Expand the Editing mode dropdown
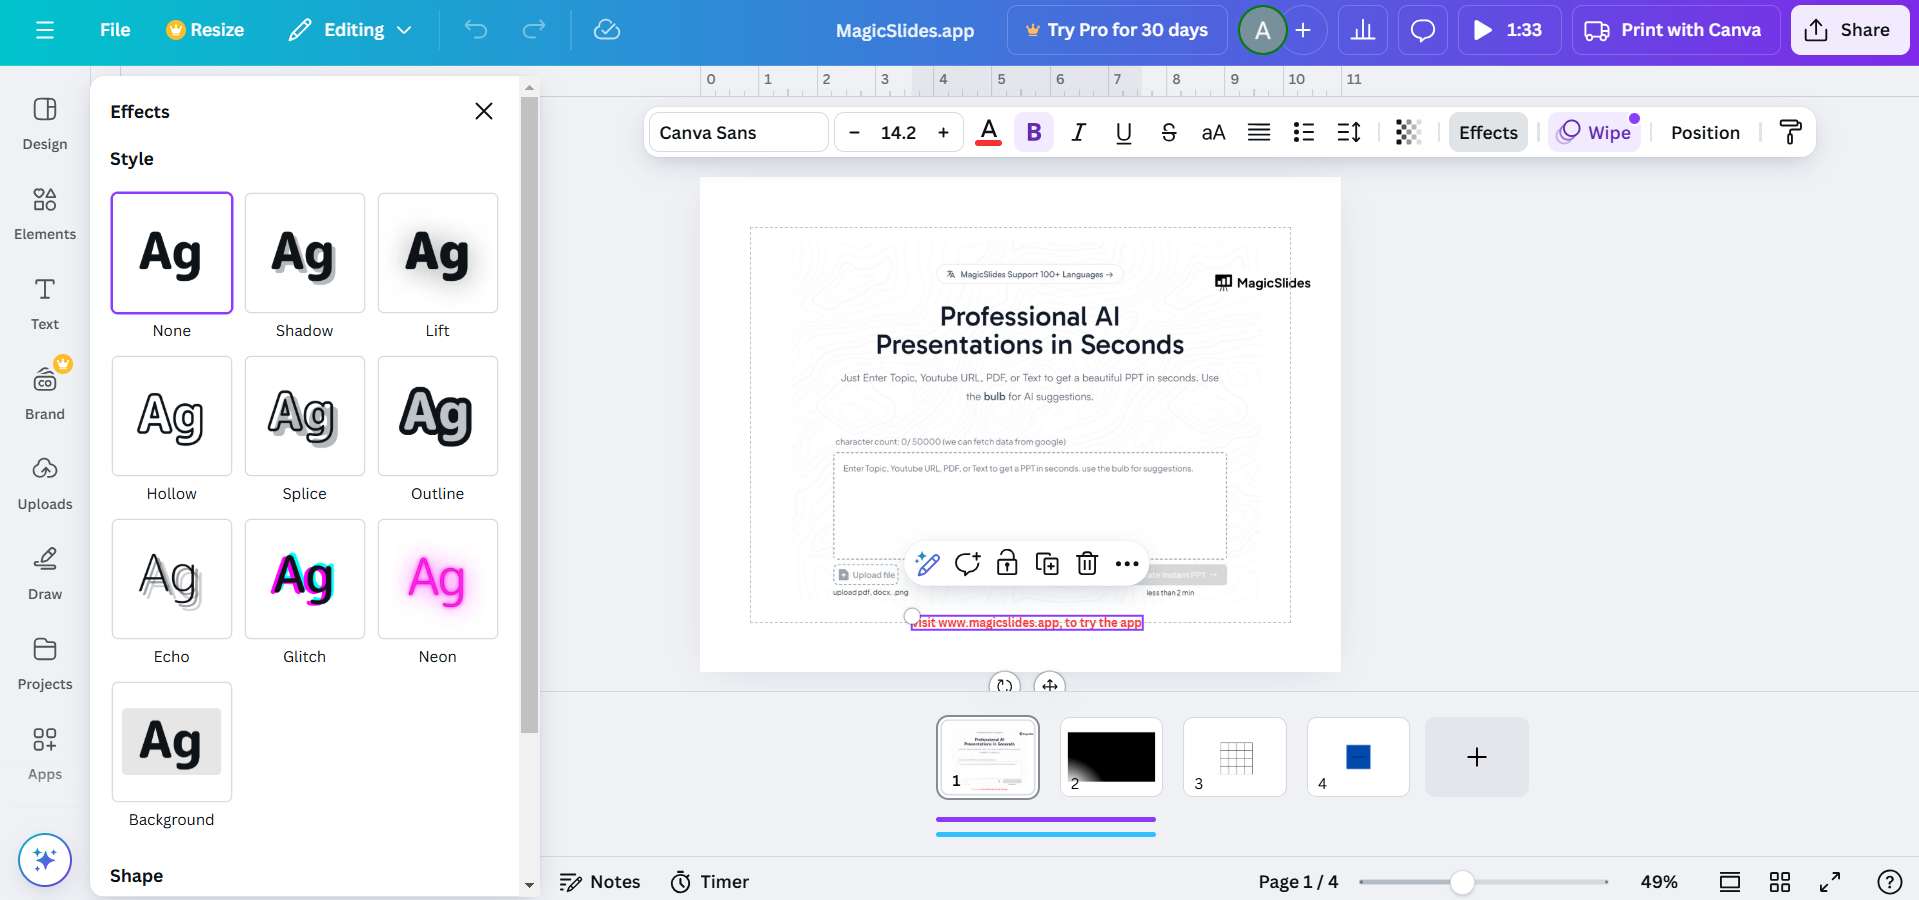The height and width of the screenshot is (900, 1919). point(351,30)
